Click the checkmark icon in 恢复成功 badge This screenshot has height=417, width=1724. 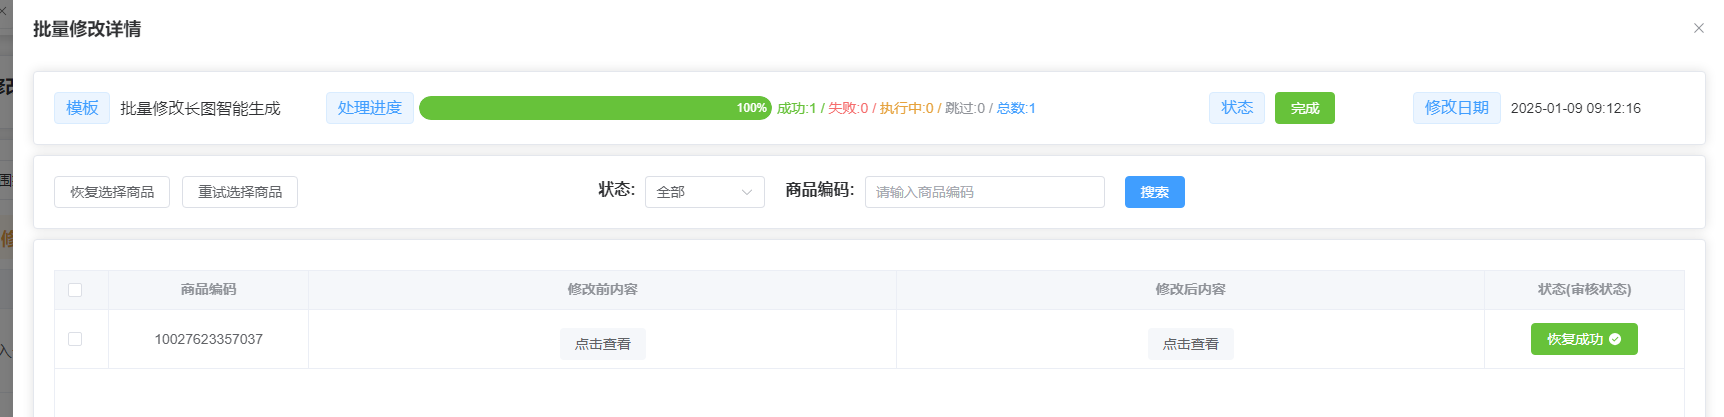click(1615, 339)
